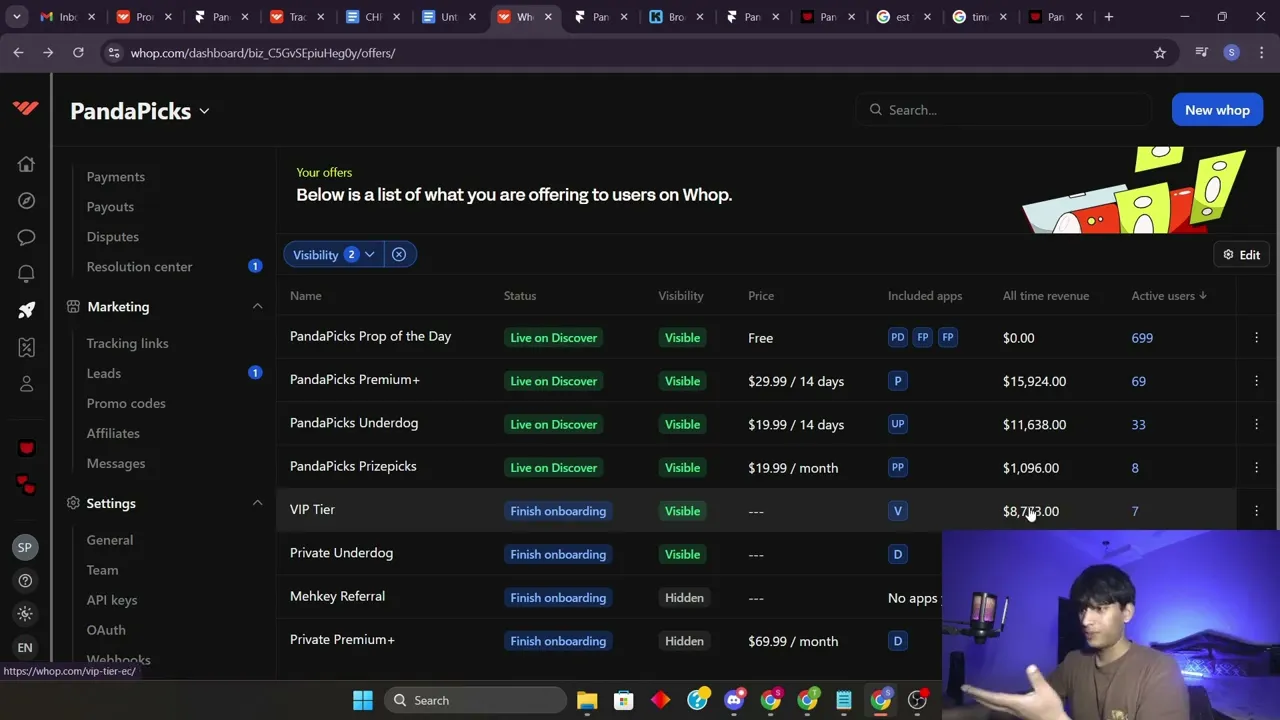Open Promo codes in sidebar
The height and width of the screenshot is (720, 1280).
coord(126,403)
